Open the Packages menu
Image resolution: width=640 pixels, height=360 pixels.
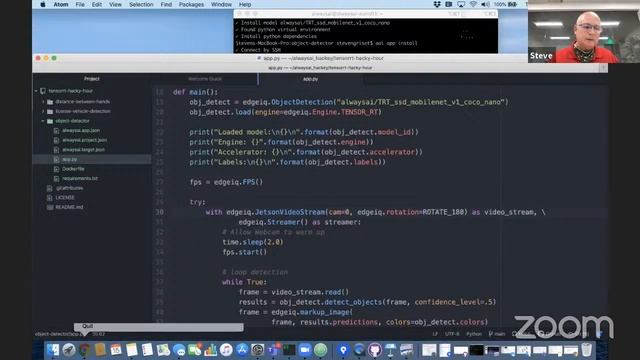tap(191, 4)
